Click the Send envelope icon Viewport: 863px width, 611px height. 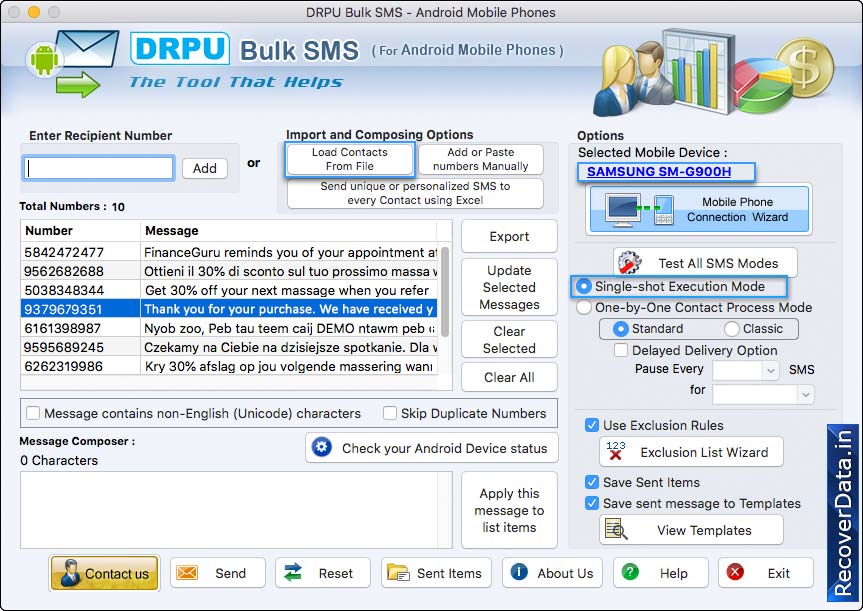point(187,572)
